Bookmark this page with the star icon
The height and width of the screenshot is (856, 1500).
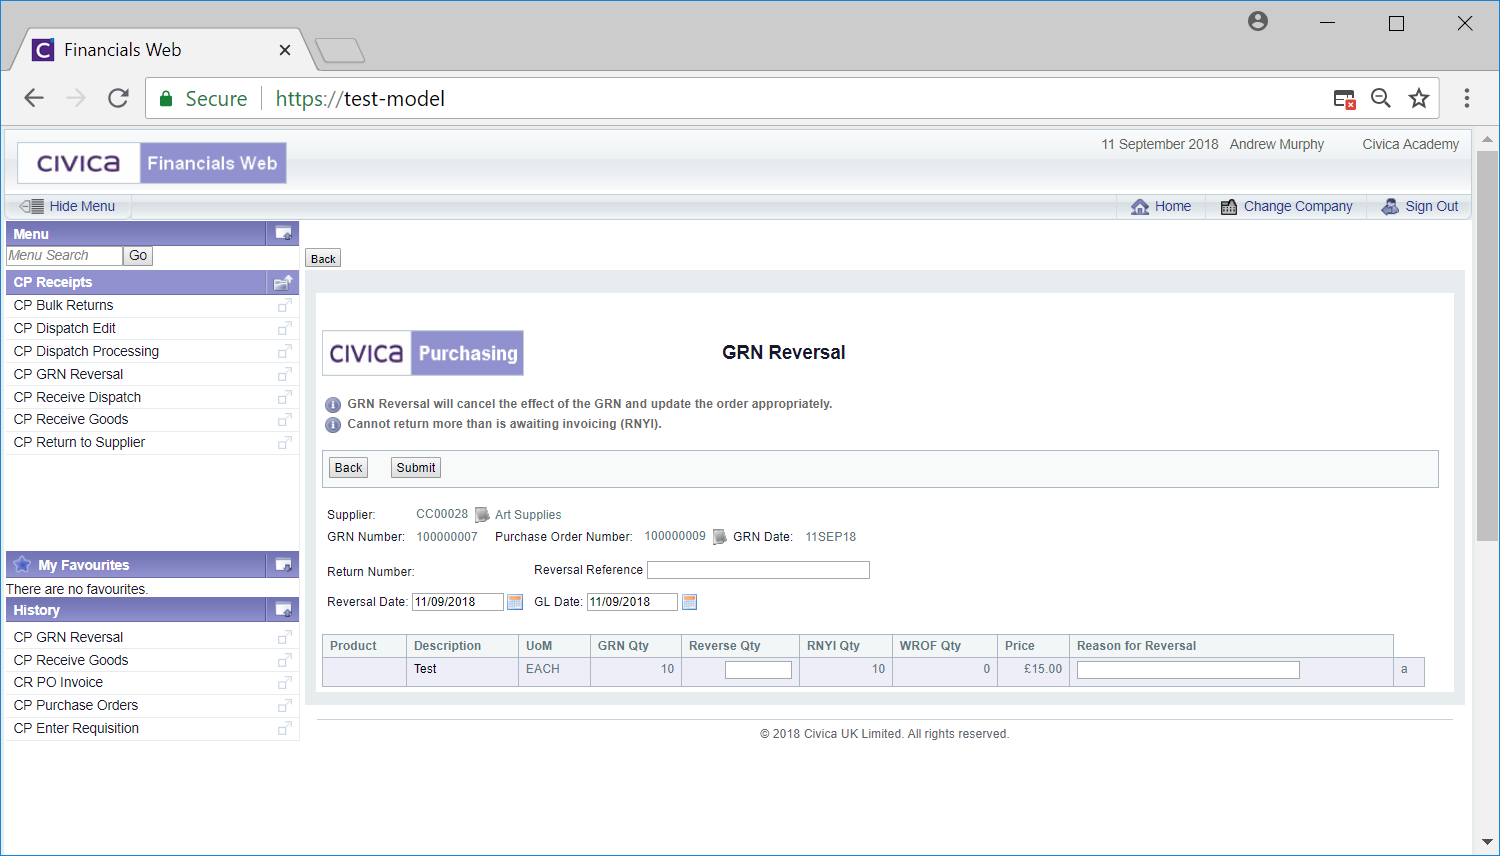click(x=1418, y=98)
